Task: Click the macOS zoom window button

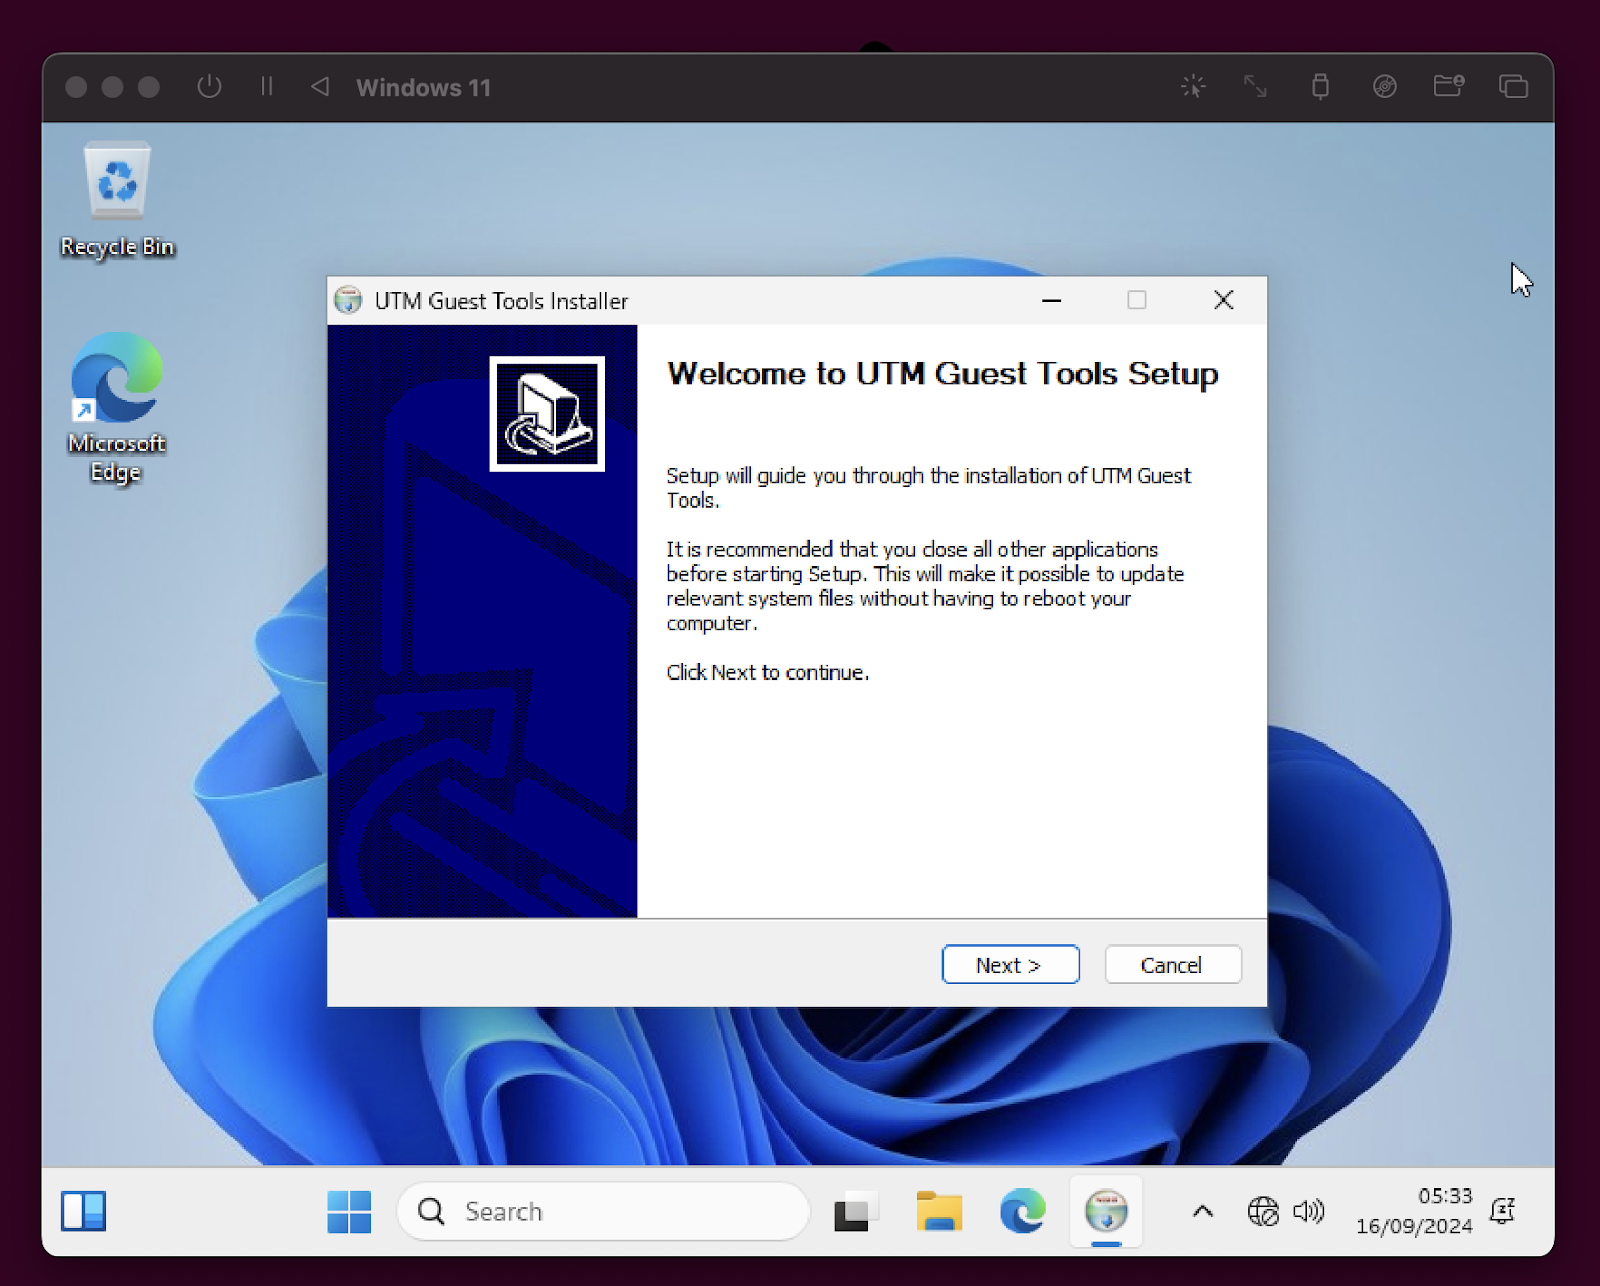Action: coord(148,87)
